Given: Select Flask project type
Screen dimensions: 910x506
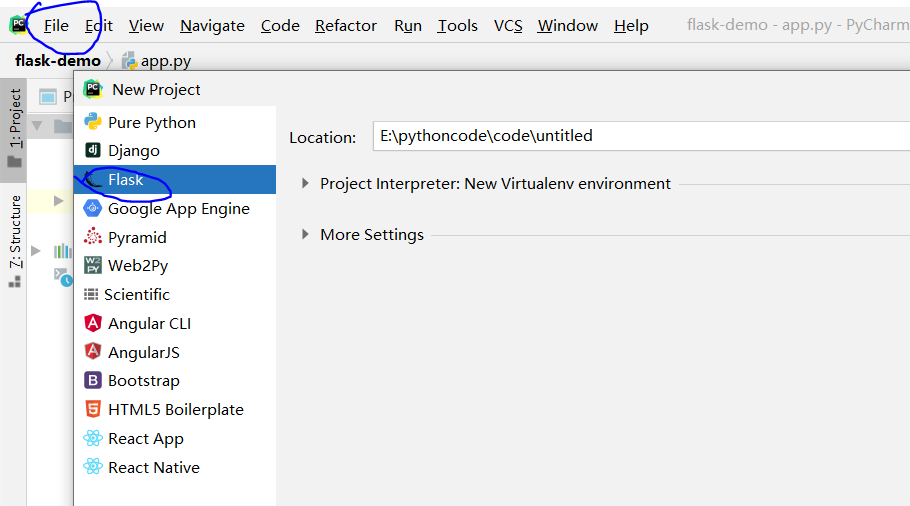Looking at the screenshot, I should coord(126,180).
